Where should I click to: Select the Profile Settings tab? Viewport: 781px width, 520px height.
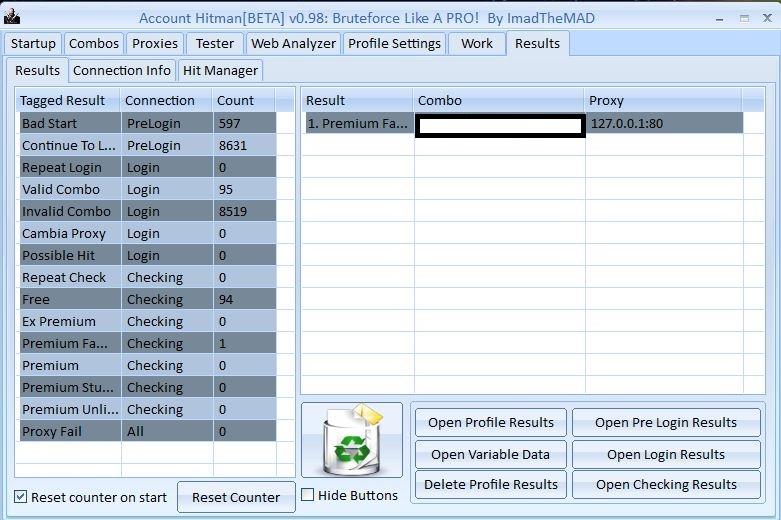[x=394, y=43]
